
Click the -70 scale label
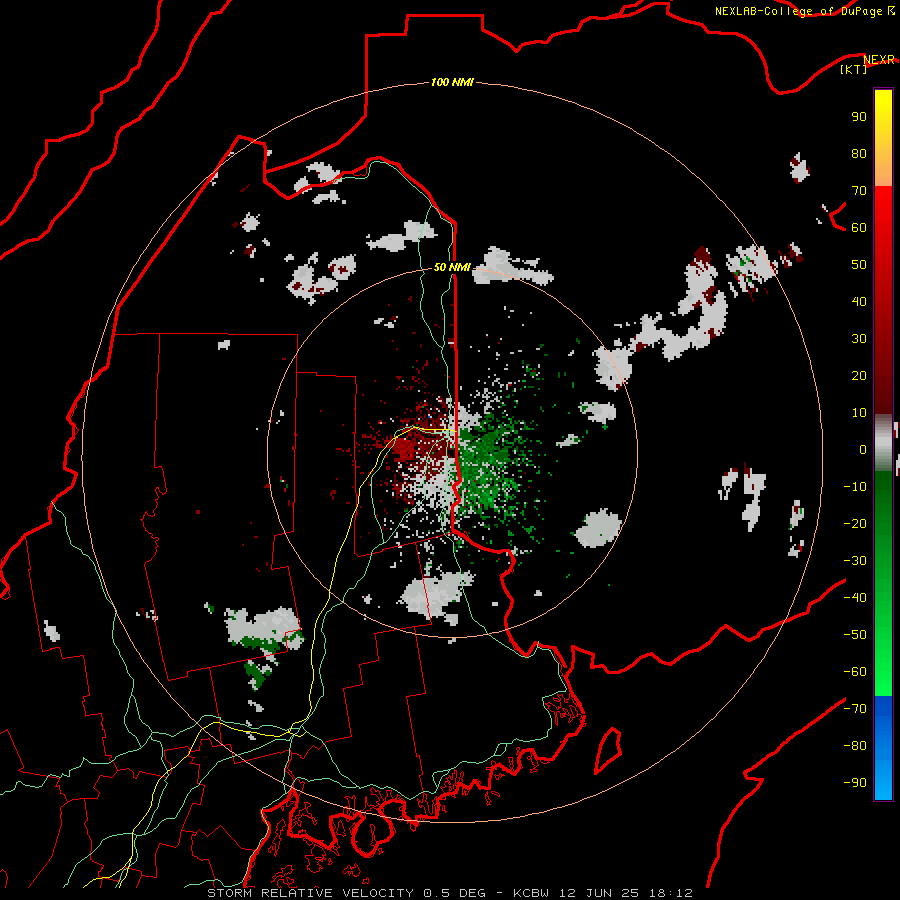855,709
